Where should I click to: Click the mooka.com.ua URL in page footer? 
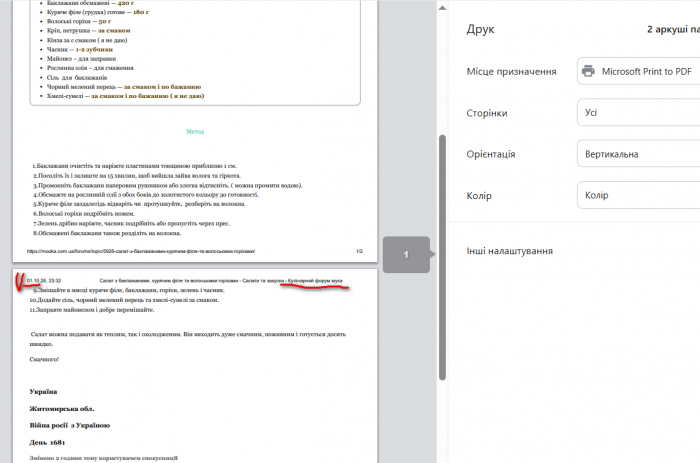[141, 251]
